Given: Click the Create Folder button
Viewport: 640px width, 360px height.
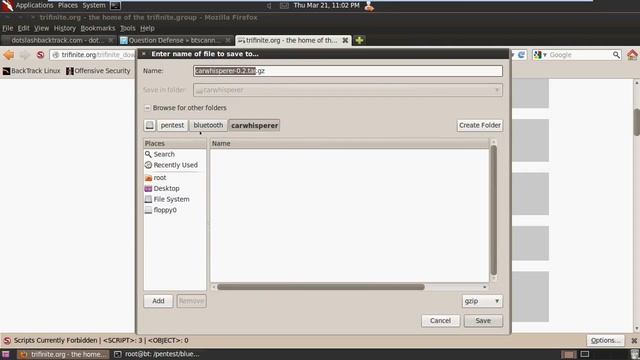Looking at the screenshot, I should [480, 125].
